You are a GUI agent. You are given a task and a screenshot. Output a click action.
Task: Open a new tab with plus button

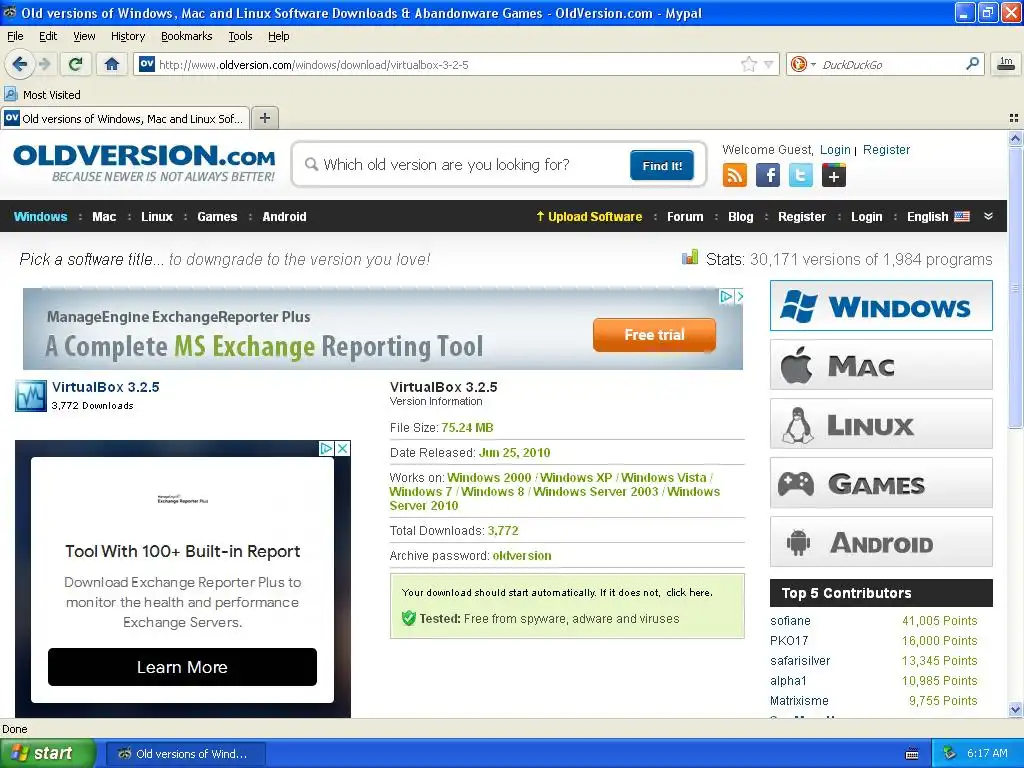tap(264, 118)
